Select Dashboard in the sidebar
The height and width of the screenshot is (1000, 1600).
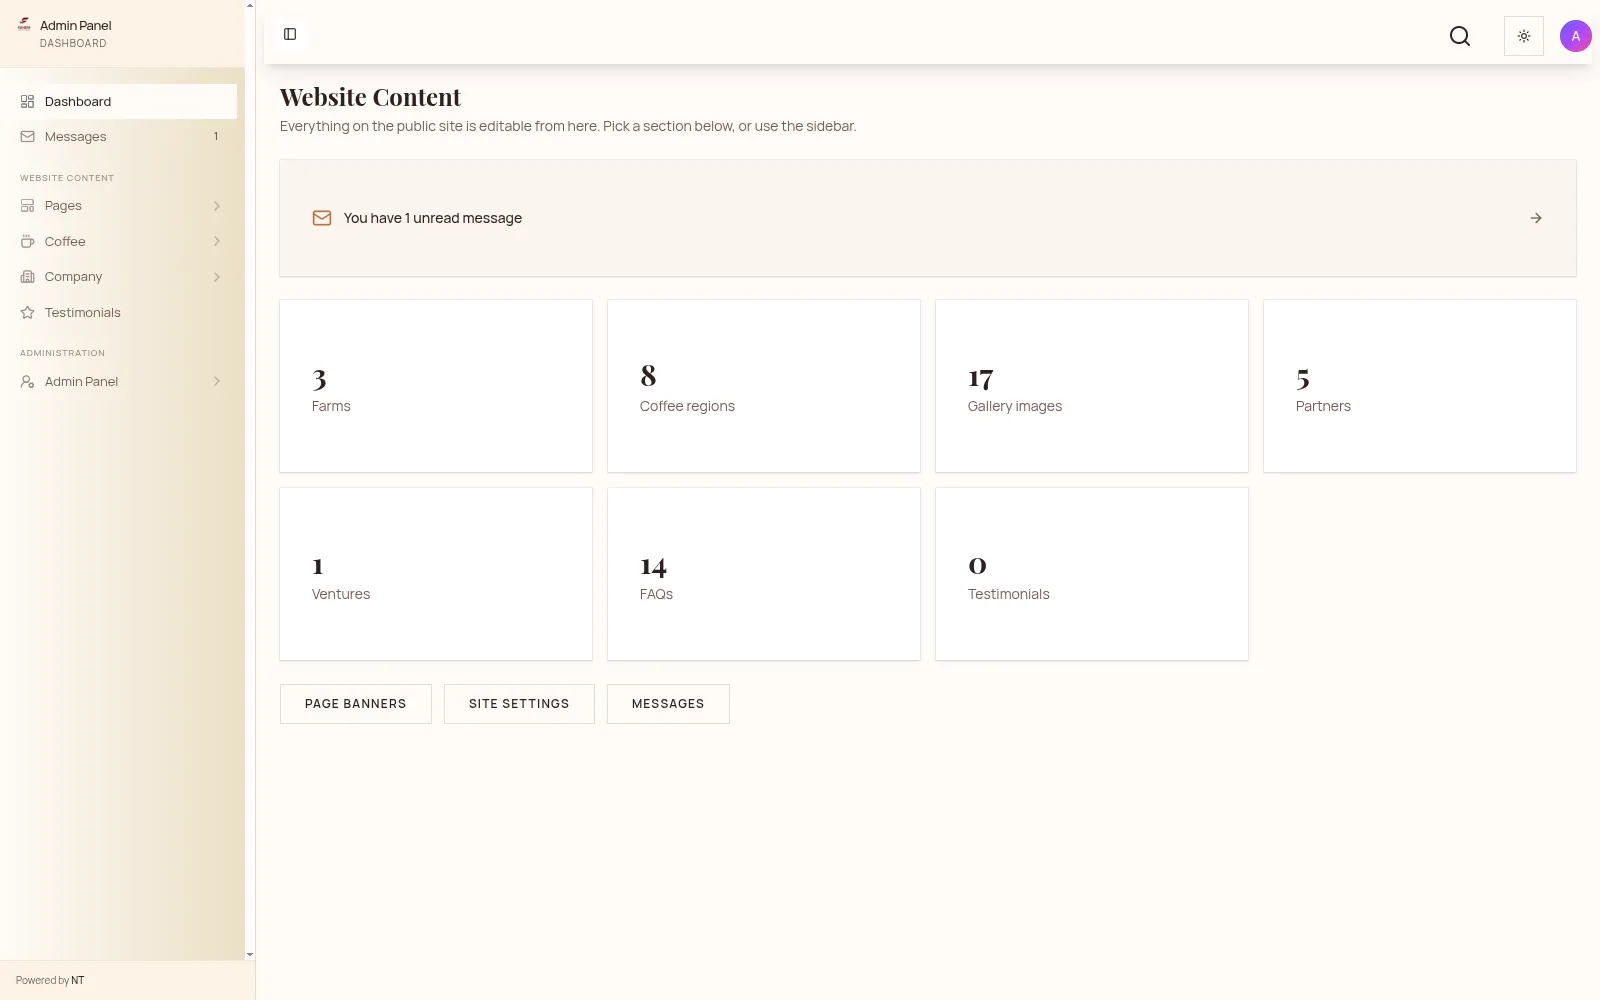click(x=124, y=101)
